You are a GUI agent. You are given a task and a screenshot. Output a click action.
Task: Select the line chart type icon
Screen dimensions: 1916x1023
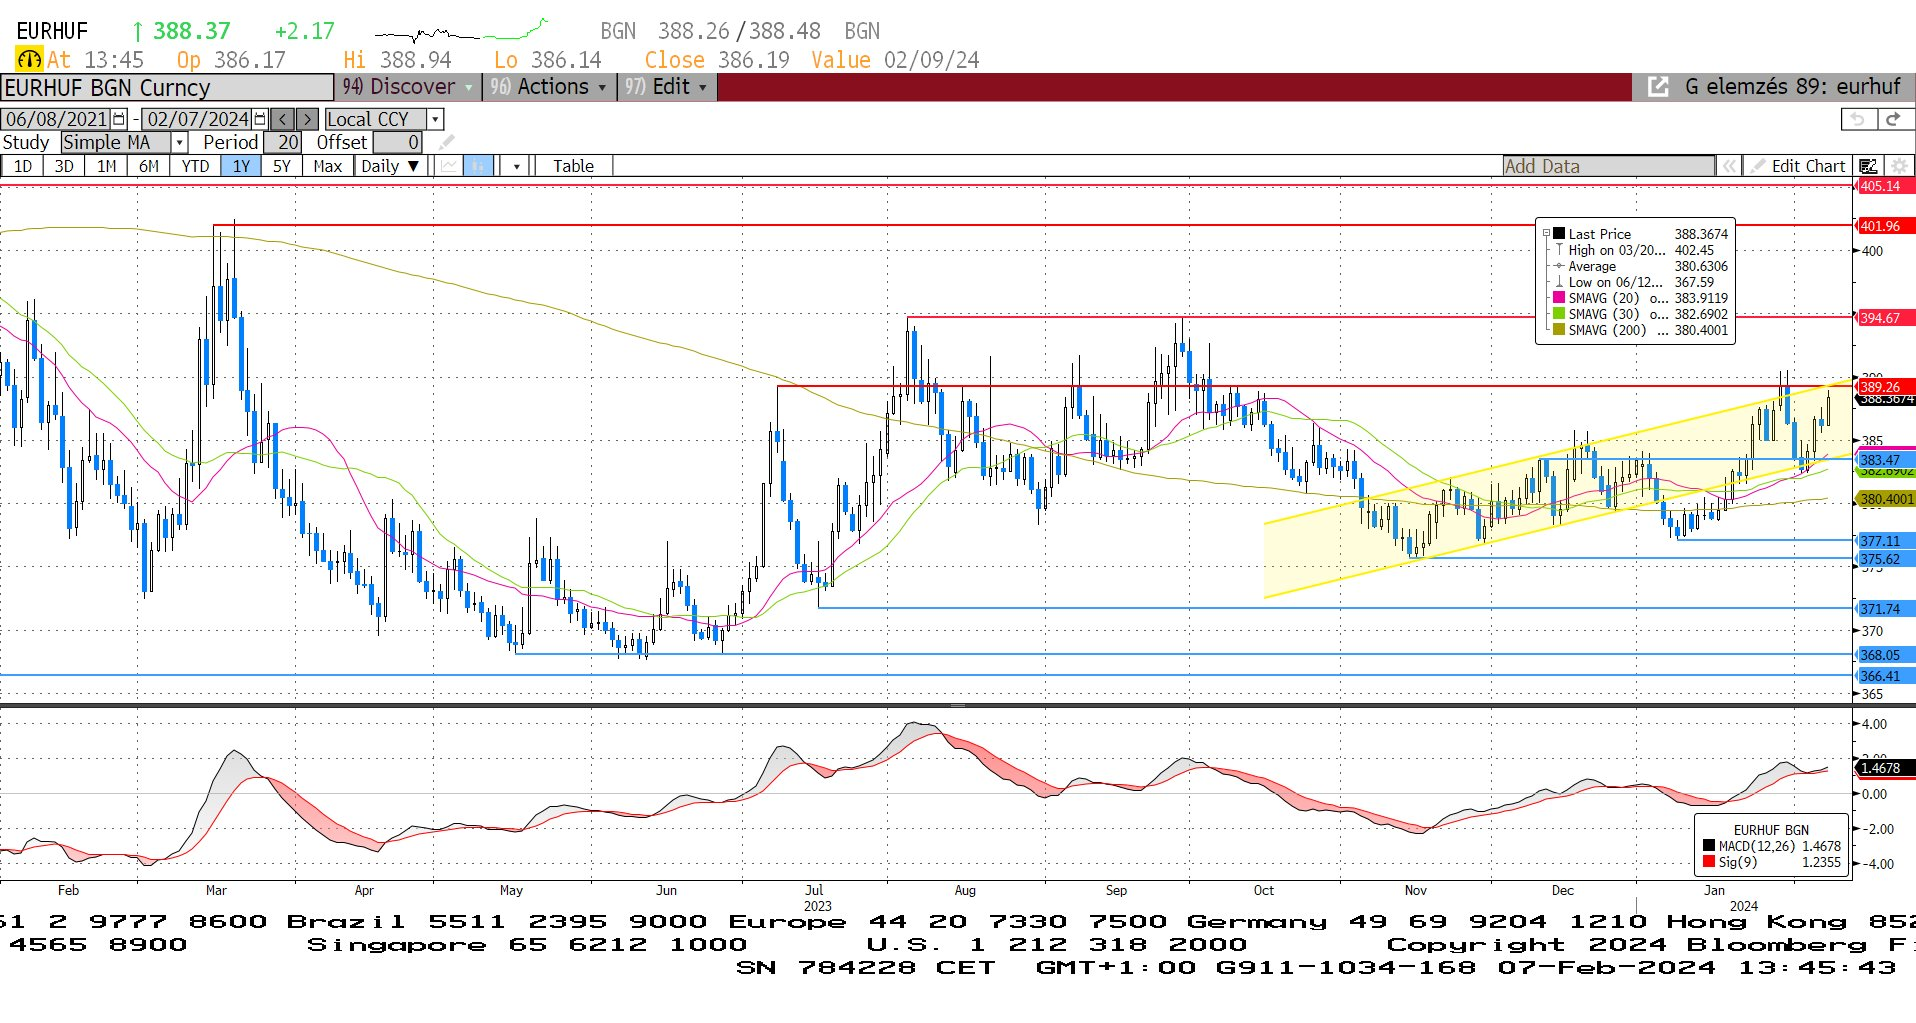point(449,166)
